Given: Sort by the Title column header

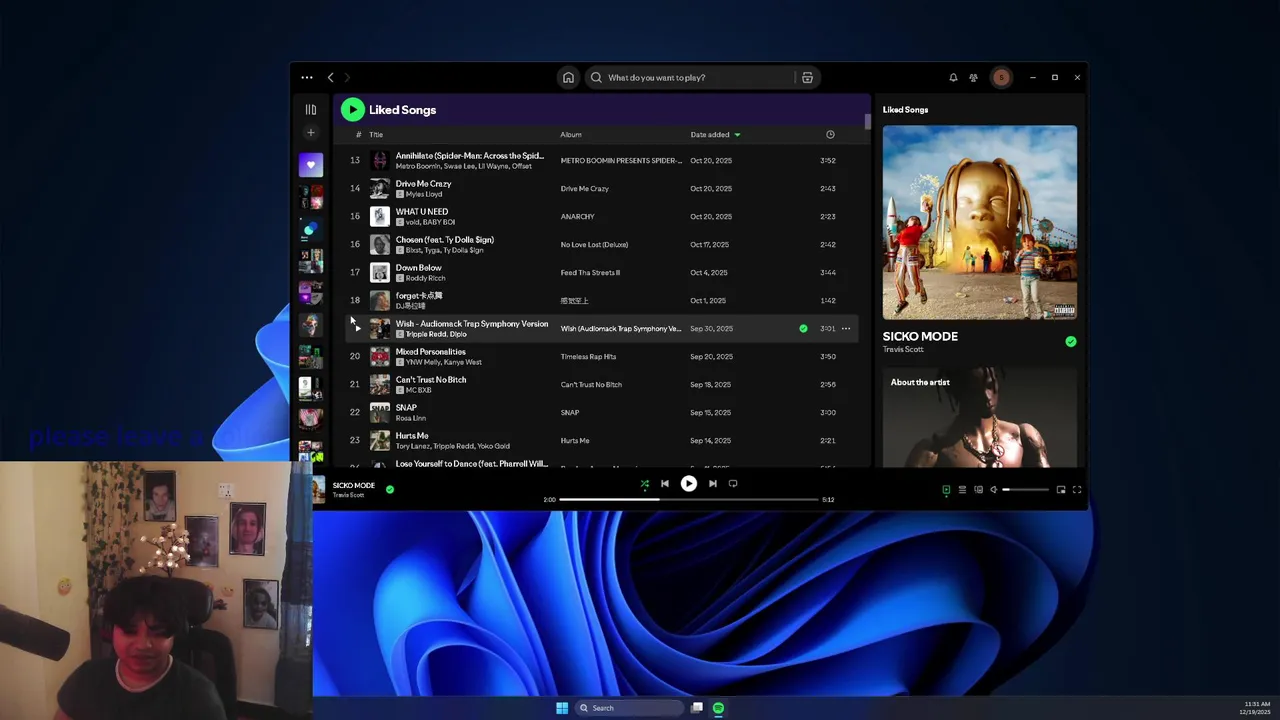Looking at the screenshot, I should [x=376, y=134].
